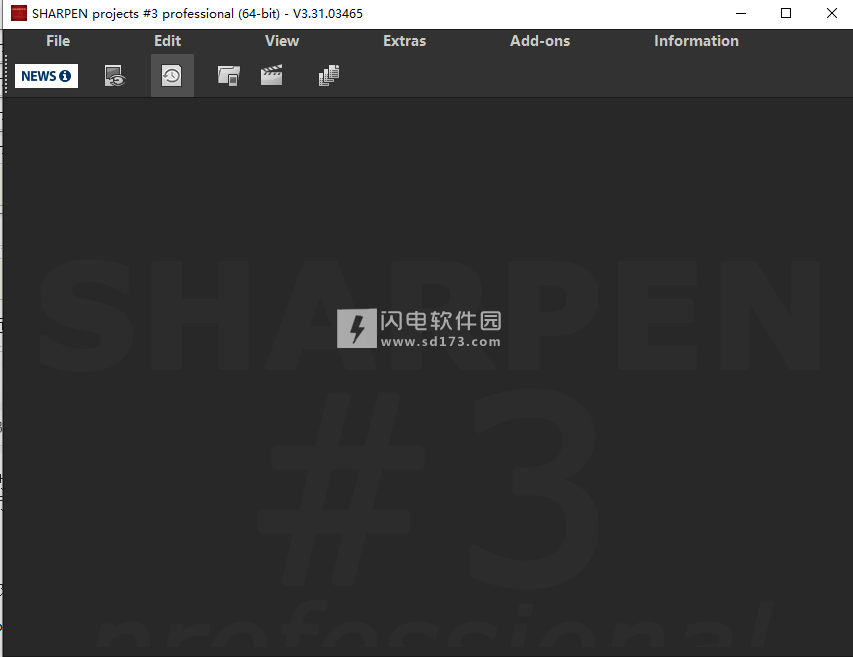The width and height of the screenshot is (853, 657).
Task: Close the SHARPEN projects window
Action: click(831, 13)
